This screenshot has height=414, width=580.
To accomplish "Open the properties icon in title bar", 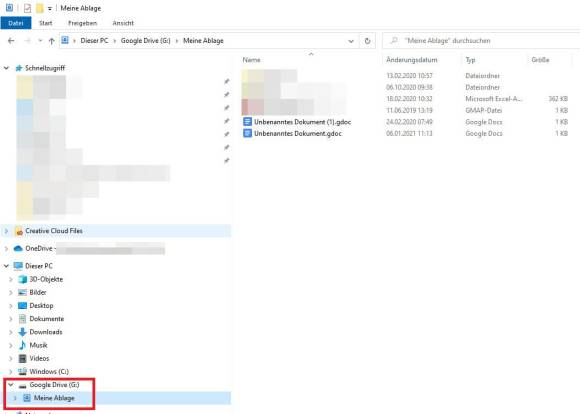I will [27, 8].
